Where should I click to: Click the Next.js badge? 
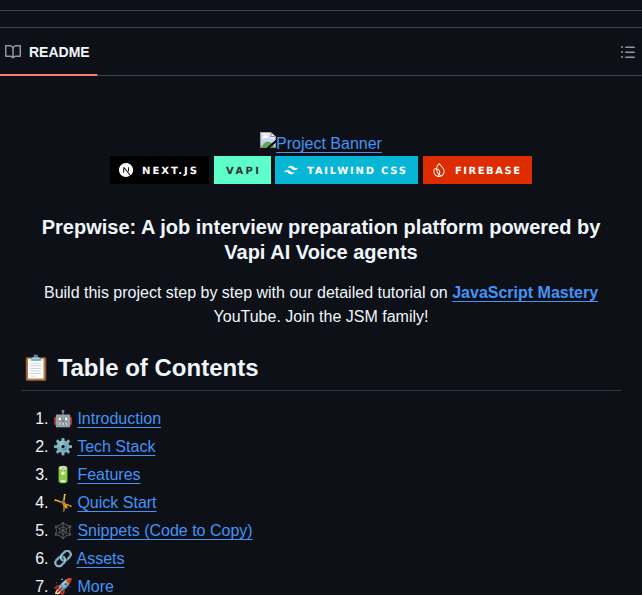coord(159,170)
